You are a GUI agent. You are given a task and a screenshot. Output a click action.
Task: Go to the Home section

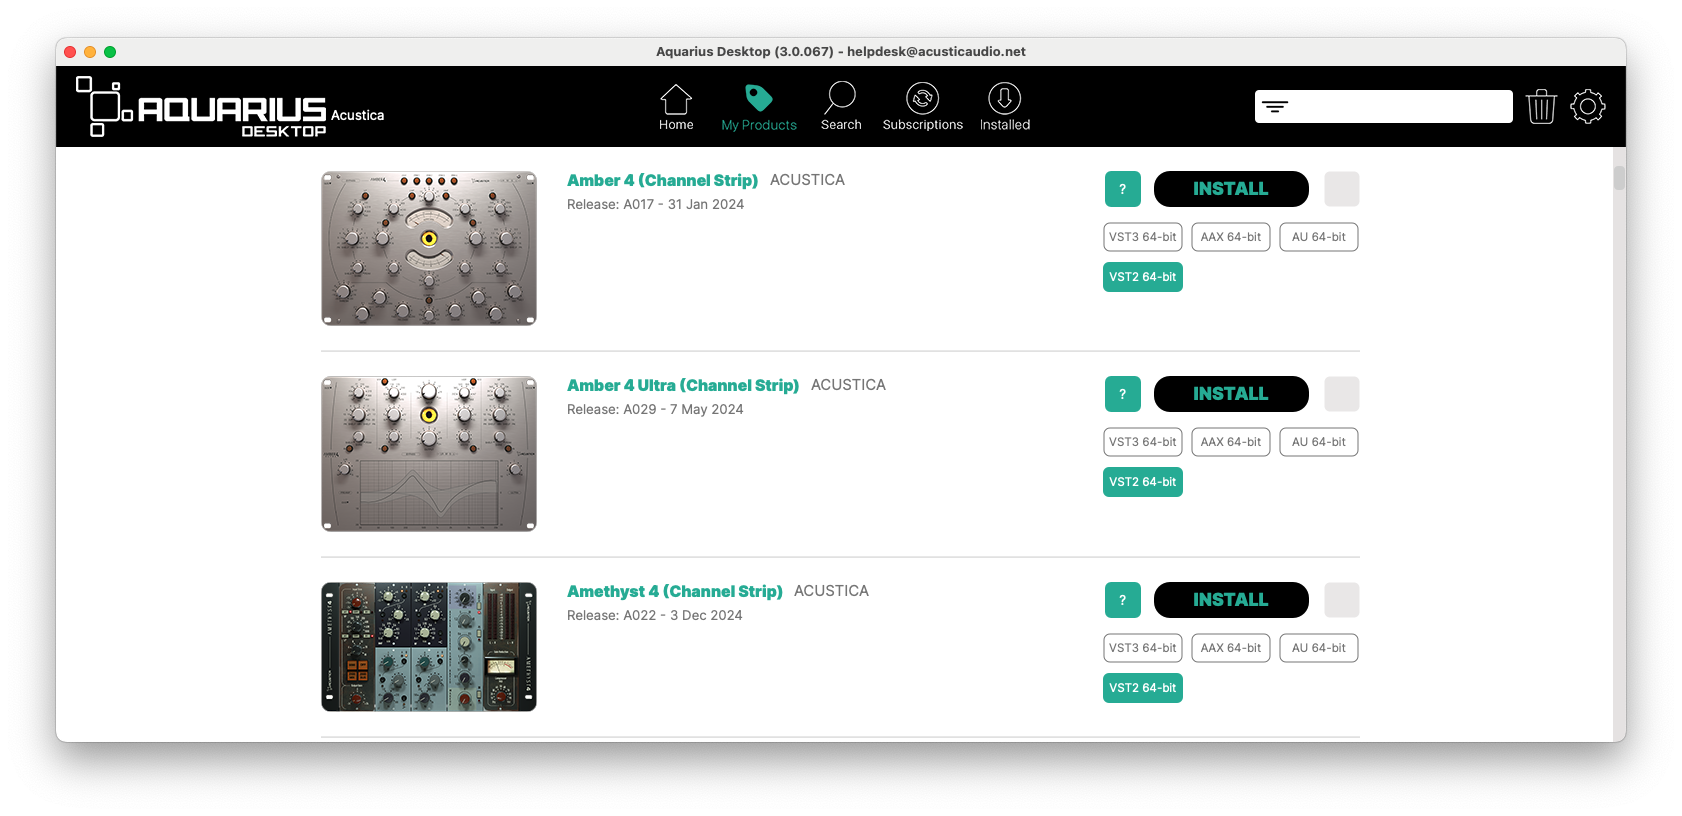click(x=676, y=107)
